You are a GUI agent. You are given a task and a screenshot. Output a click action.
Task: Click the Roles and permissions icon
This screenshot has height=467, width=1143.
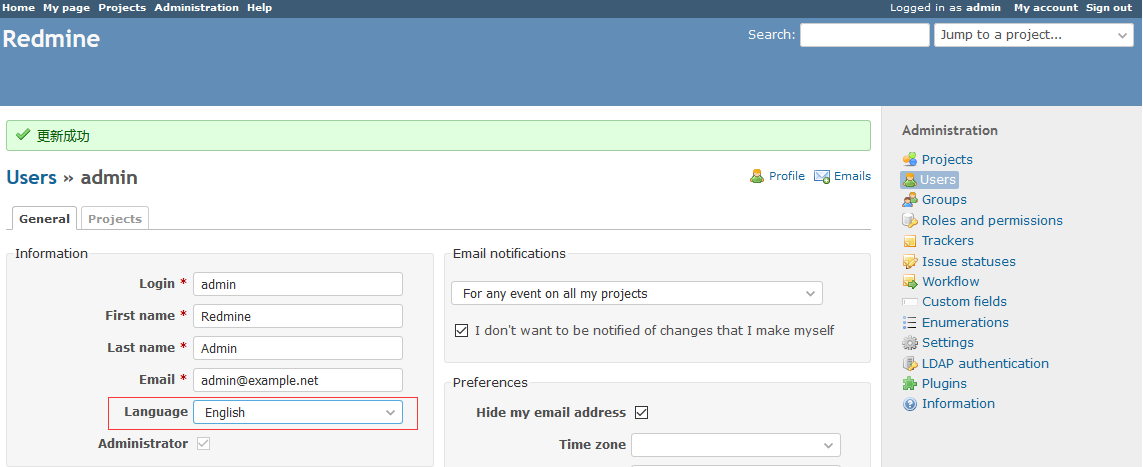point(909,221)
